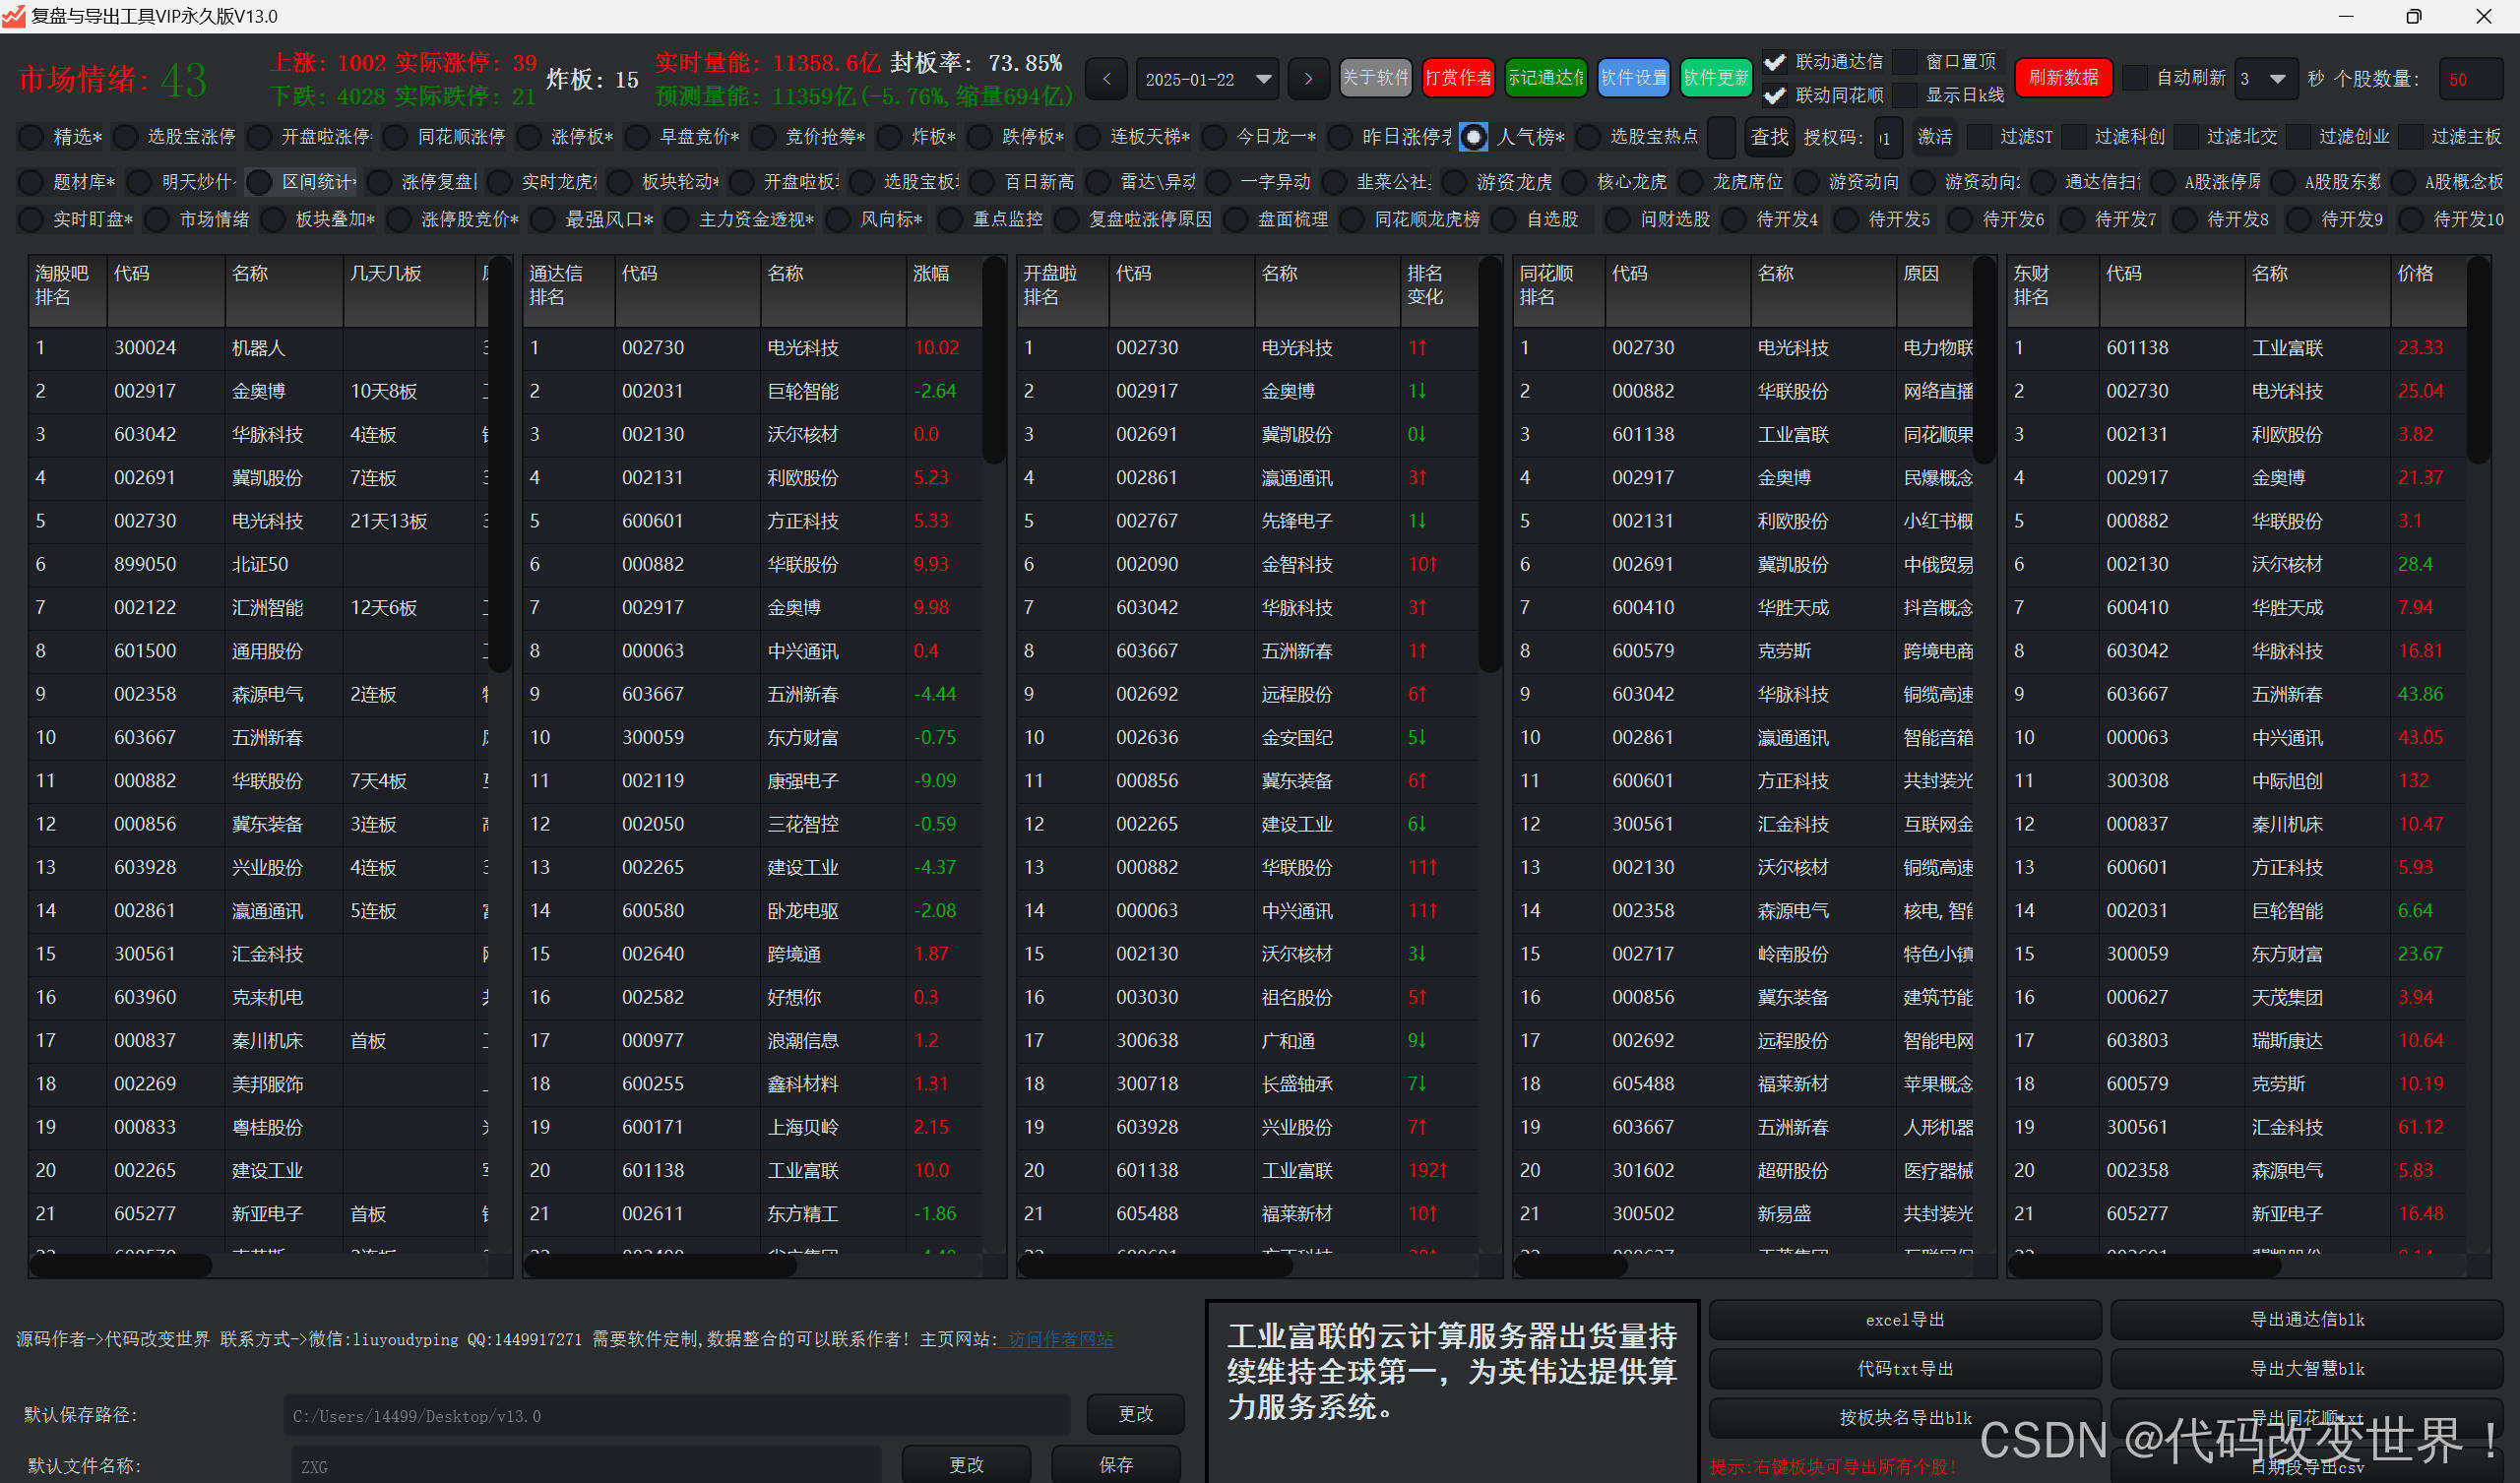This screenshot has width=2520, height=1483.
Task: Open the 访问作者网站 link
Action: point(1060,1339)
